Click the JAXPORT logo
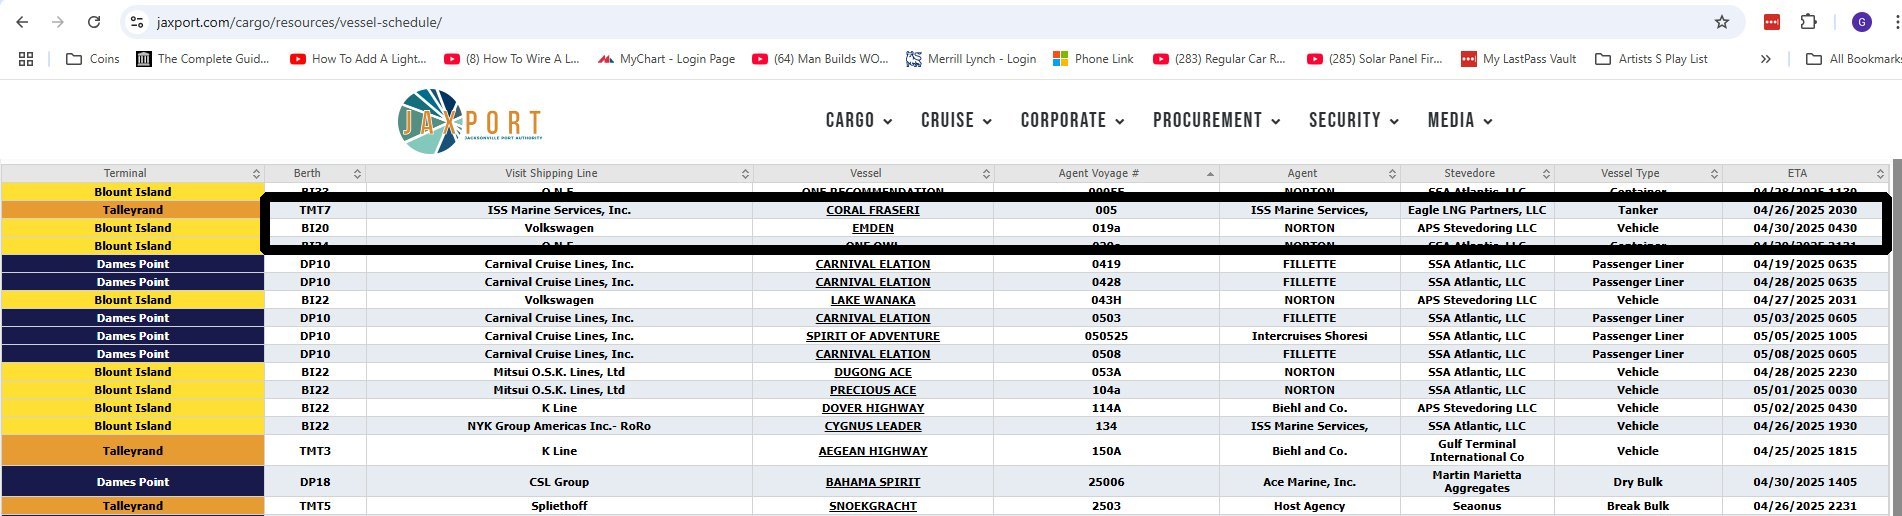This screenshot has width=1902, height=516. pyautogui.click(x=470, y=121)
